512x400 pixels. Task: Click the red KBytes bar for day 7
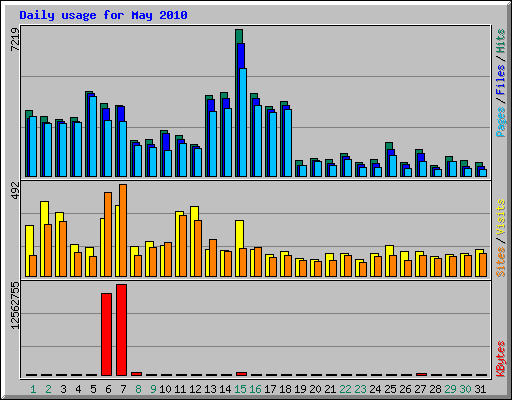pyautogui.click(x=121, y=330)
